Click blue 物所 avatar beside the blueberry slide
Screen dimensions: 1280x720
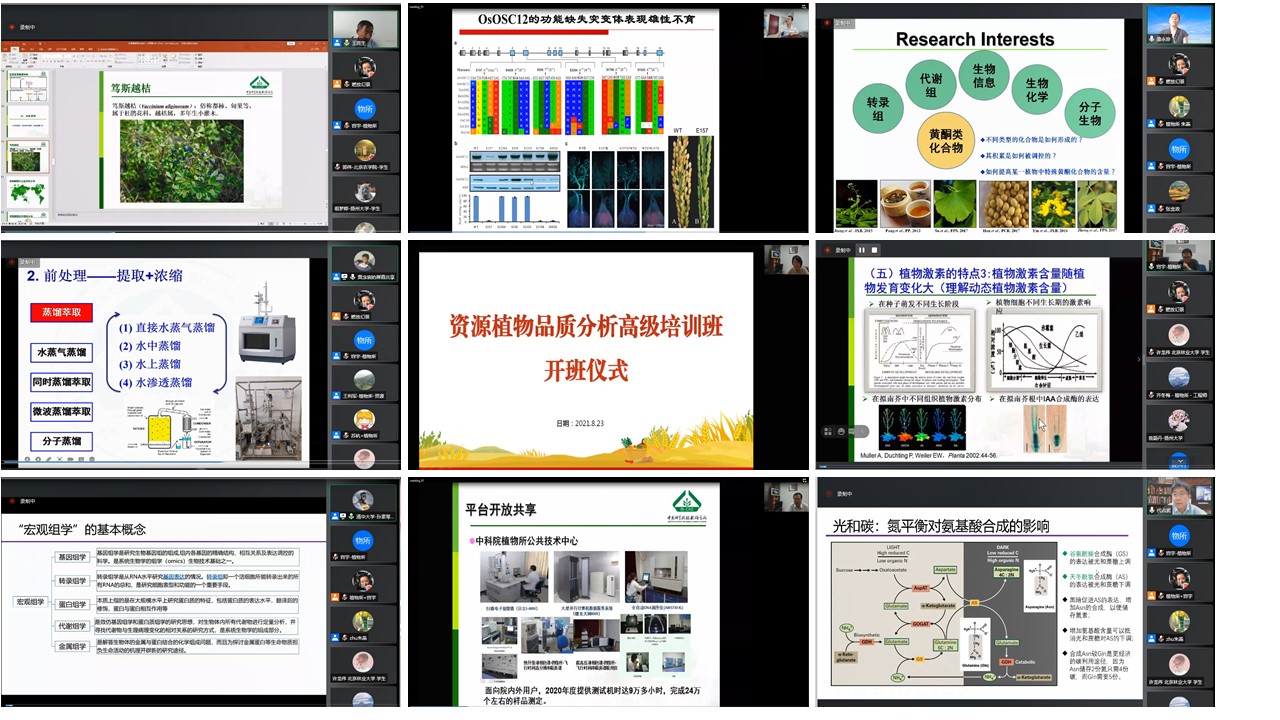365,108
